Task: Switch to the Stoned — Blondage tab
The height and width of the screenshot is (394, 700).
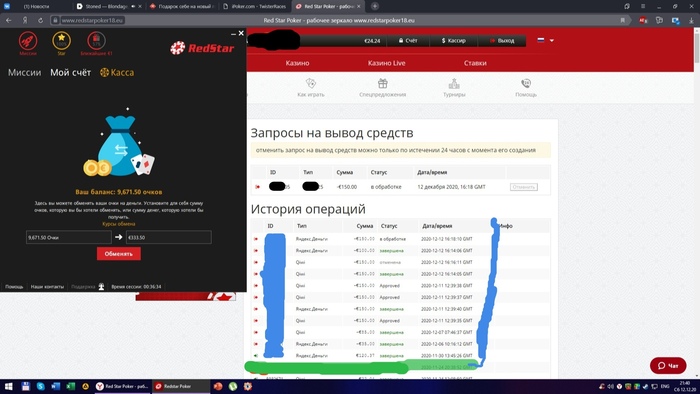Action: pyautogui.click(x=109, y=6)
